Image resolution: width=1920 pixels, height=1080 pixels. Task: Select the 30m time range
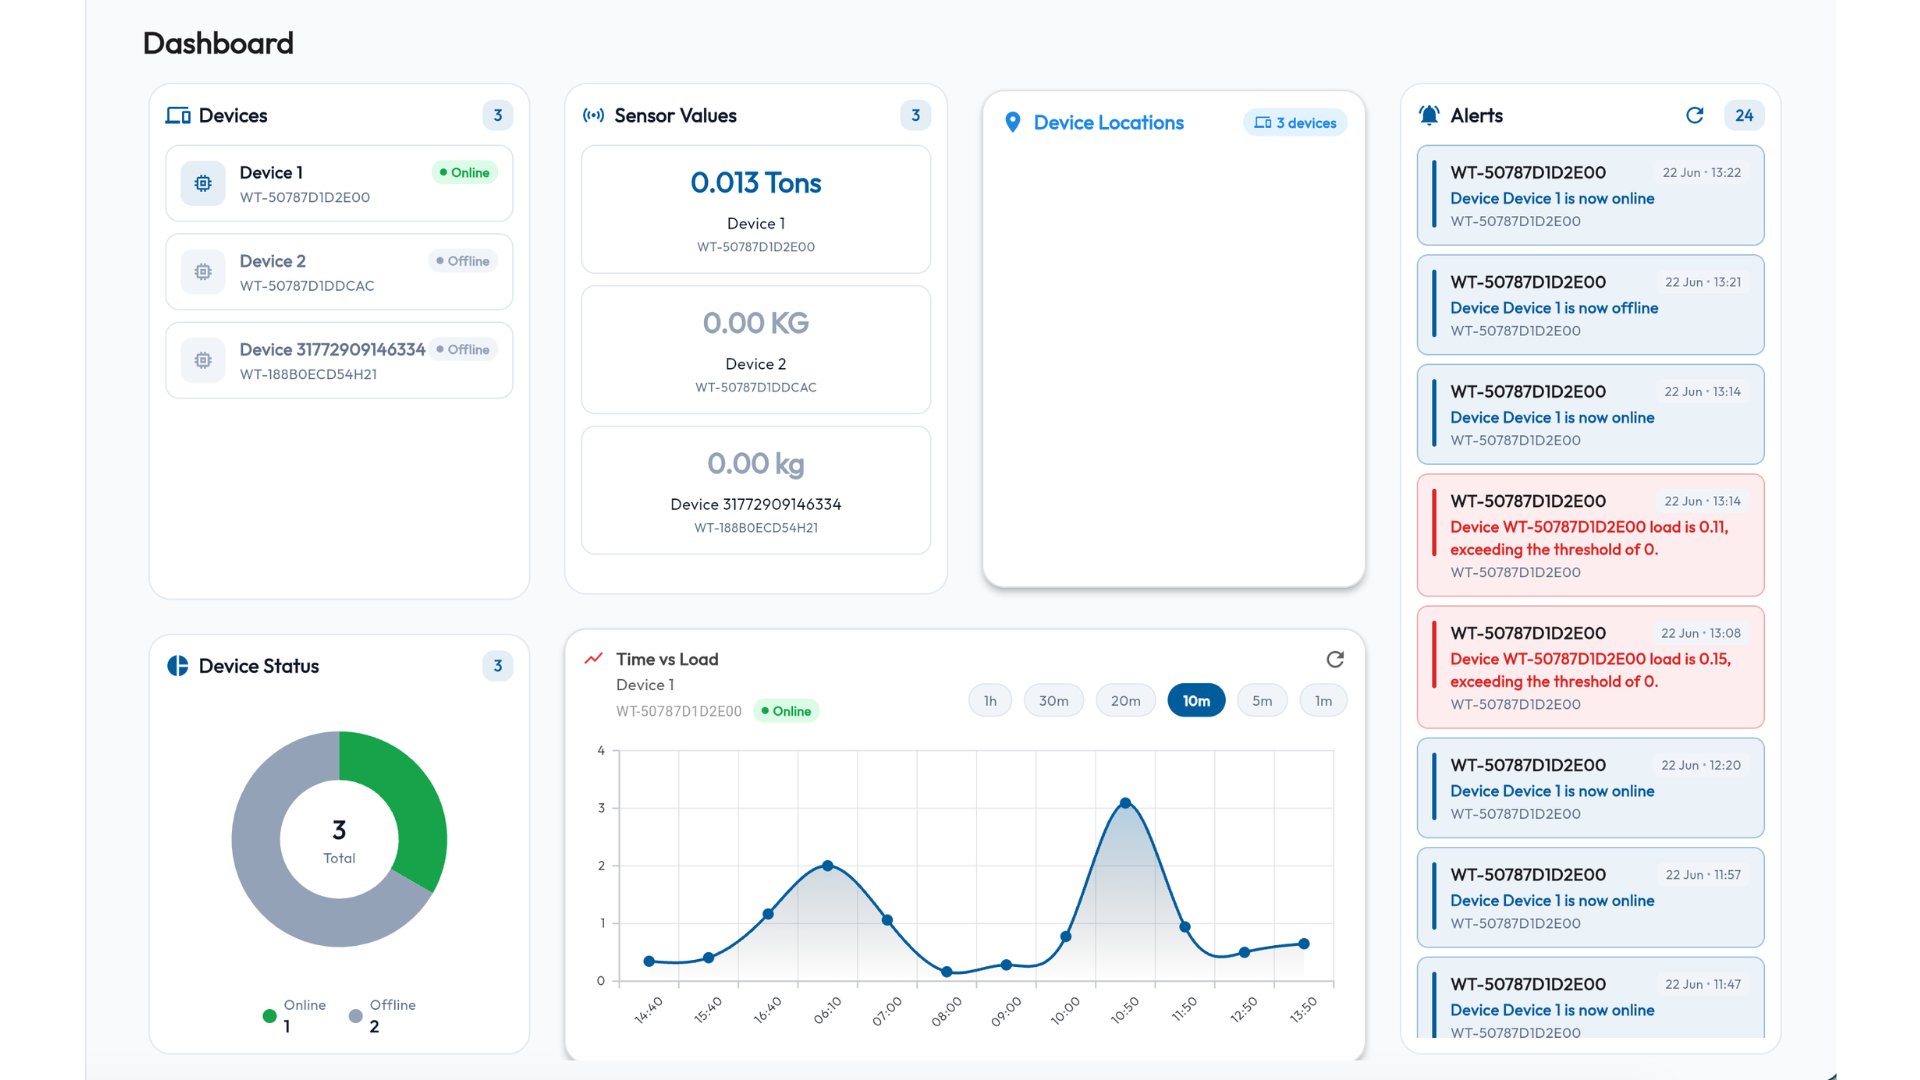1054,701
